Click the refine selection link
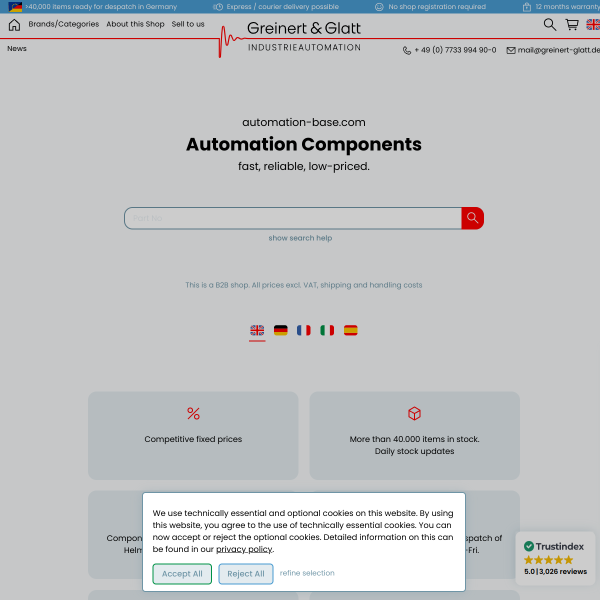Image resolution: width=600 pixels, height=600 pixels. coord(307,573)
